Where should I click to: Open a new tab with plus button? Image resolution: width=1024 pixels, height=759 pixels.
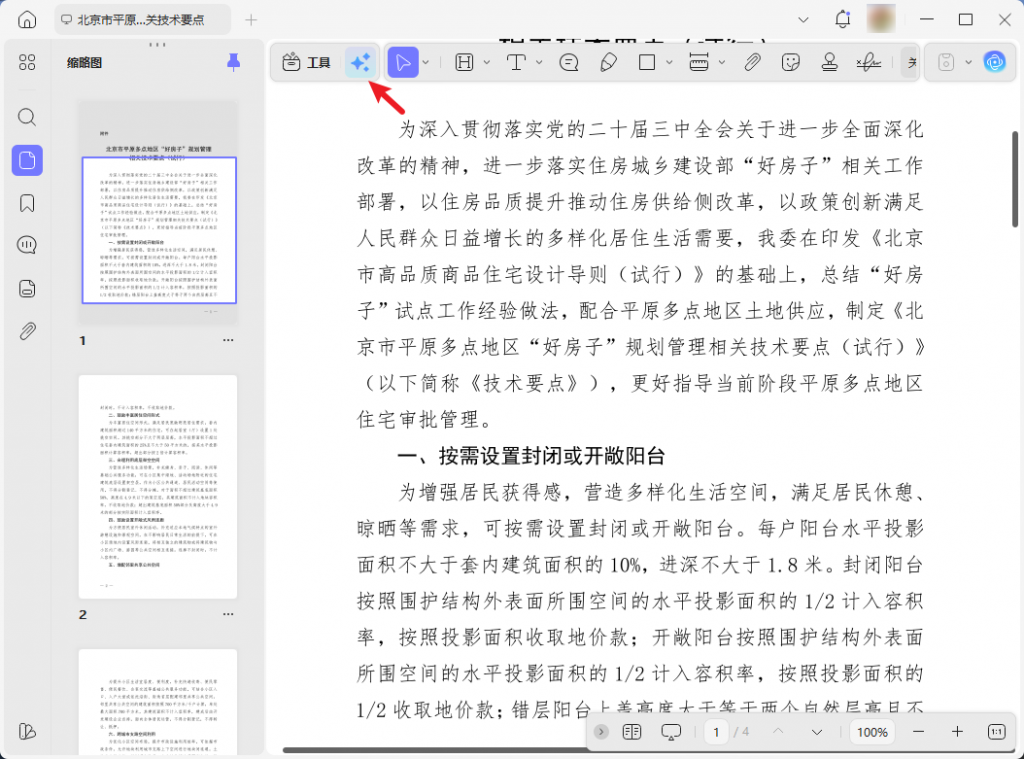click(251, 20)
